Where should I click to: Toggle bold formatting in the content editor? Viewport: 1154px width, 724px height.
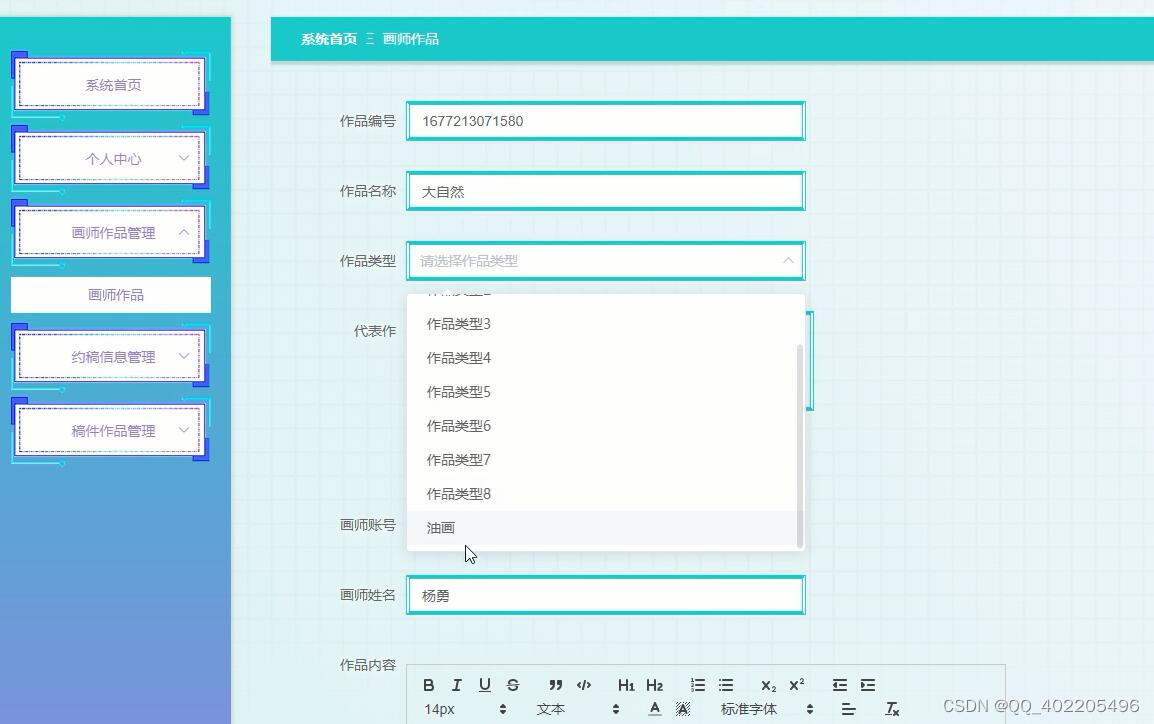(x=429, y=685)
